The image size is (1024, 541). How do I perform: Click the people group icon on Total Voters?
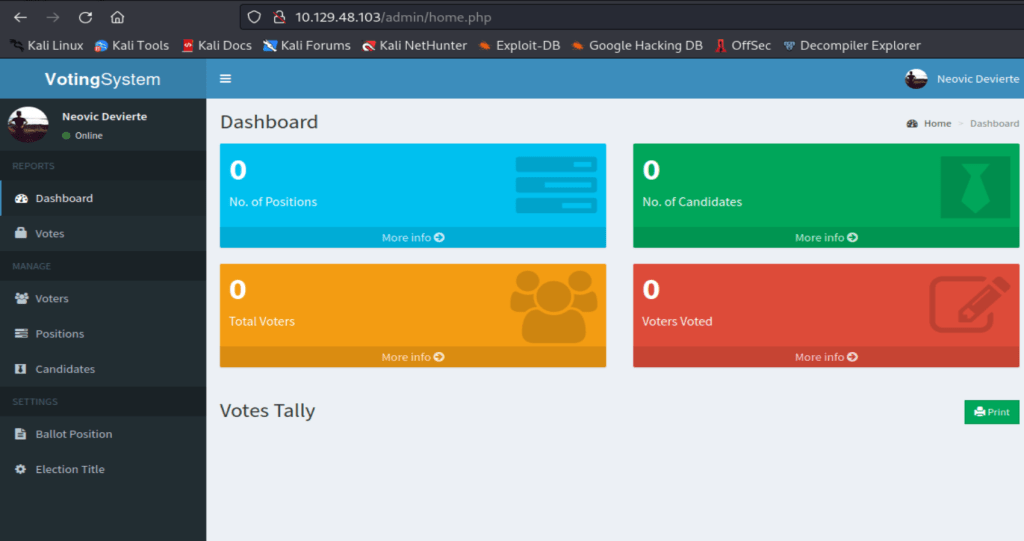(x=553, y=306)
